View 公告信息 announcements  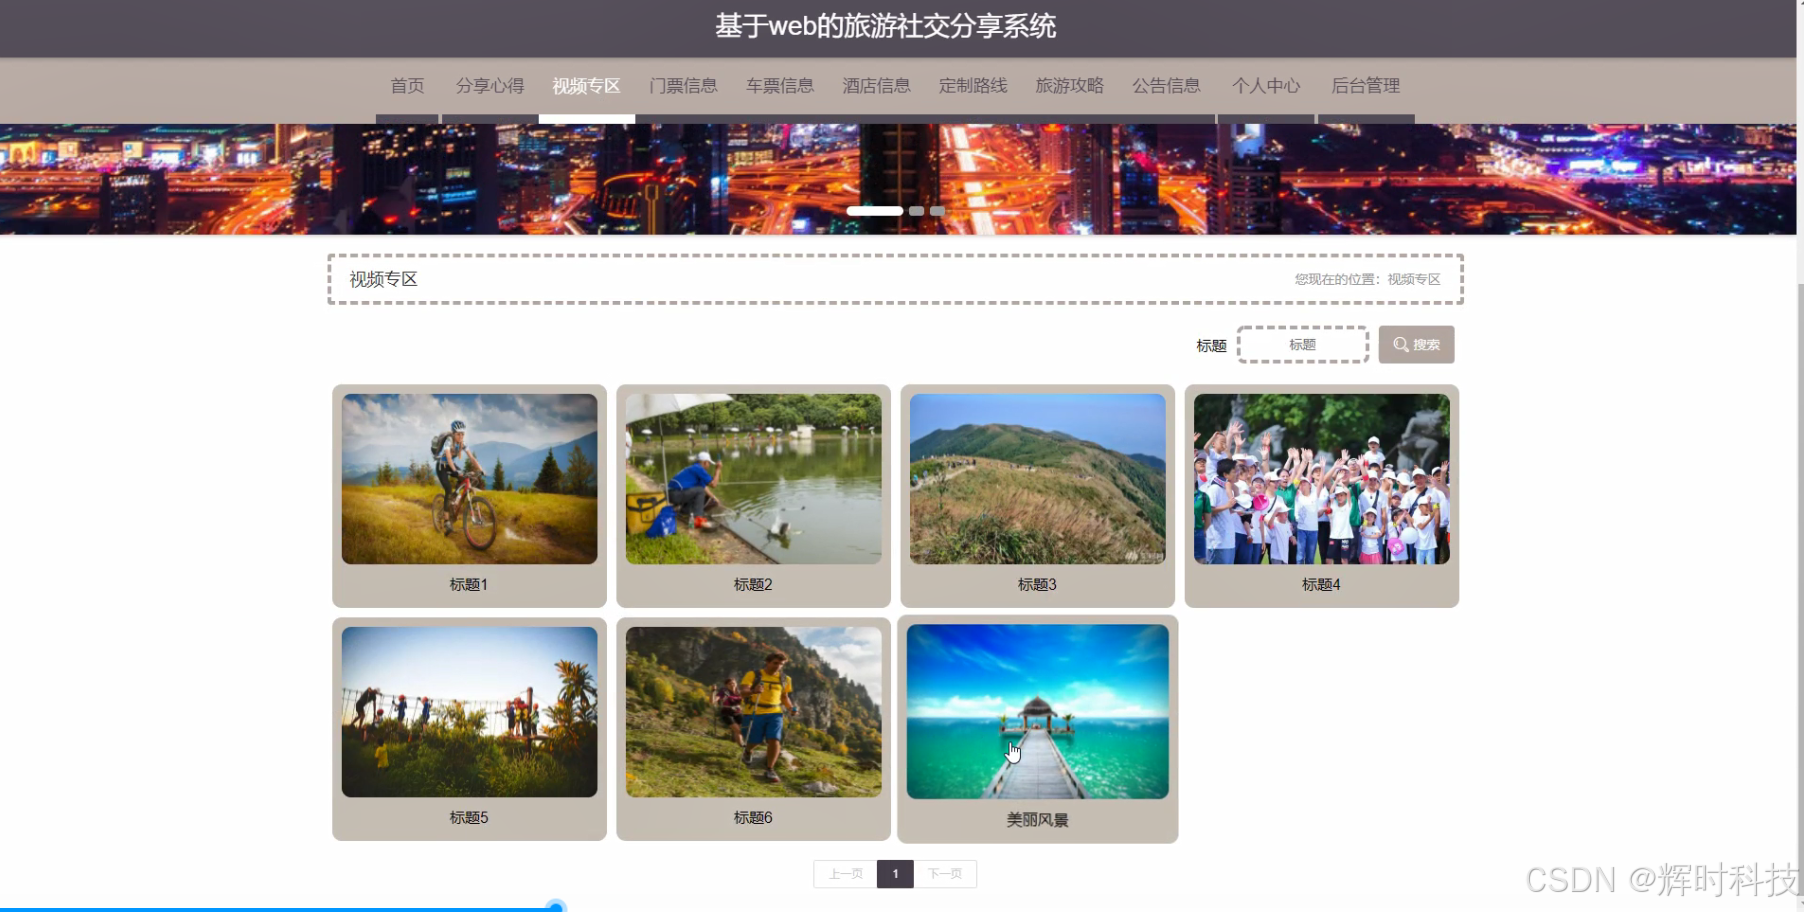coord(1166,86)
